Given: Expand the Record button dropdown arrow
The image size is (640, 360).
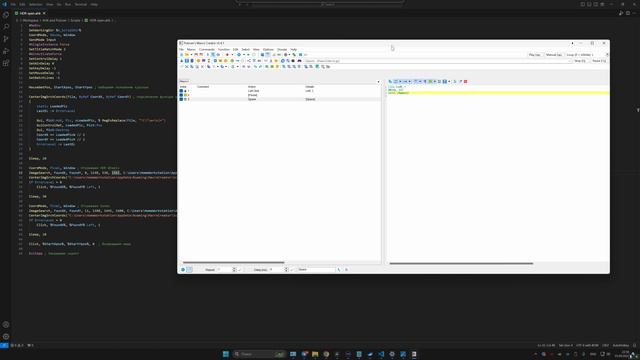Looking at the screenshot, I should pos(232,55).
